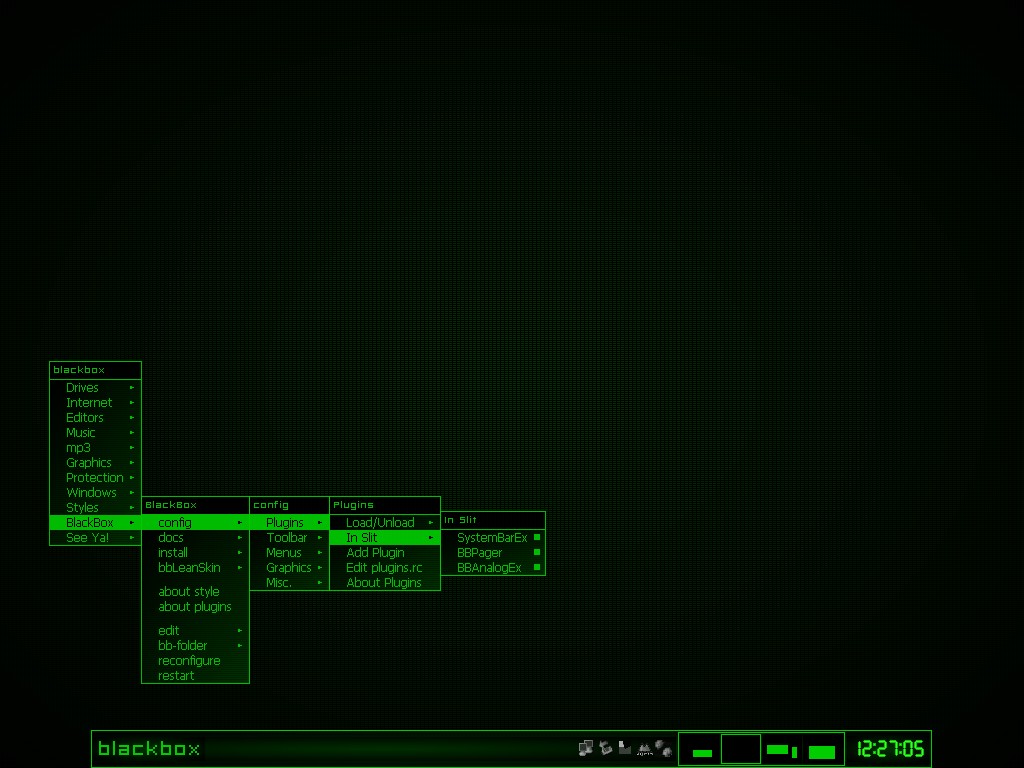
Task: Switch to the first pager workspace
Action: click(701, 748)
